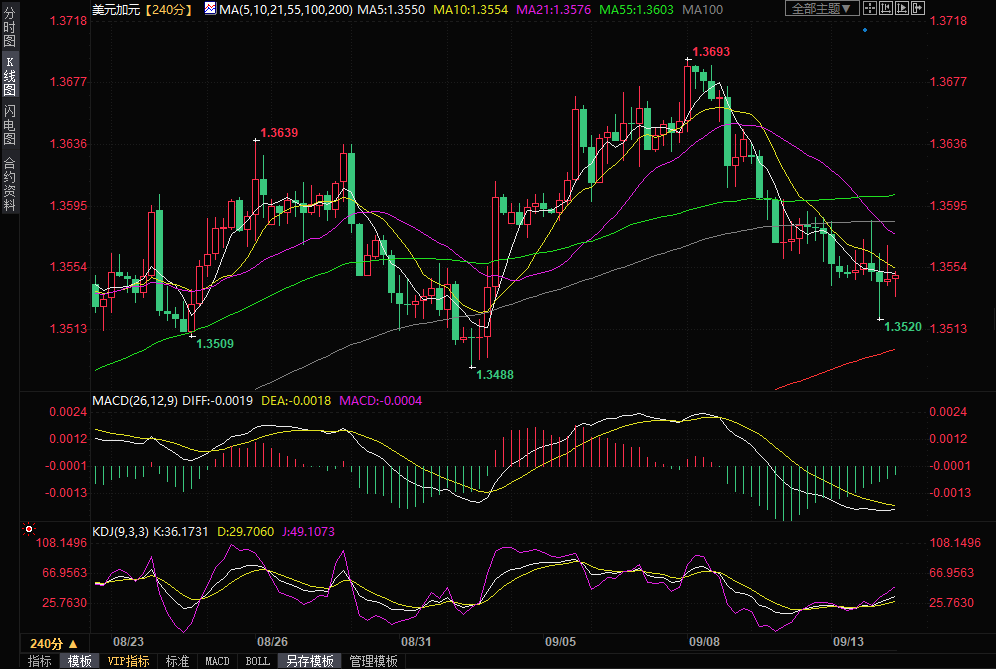Select the K线图 sidebar tab
The image size is (996, 669).
[x=9, y=76]
